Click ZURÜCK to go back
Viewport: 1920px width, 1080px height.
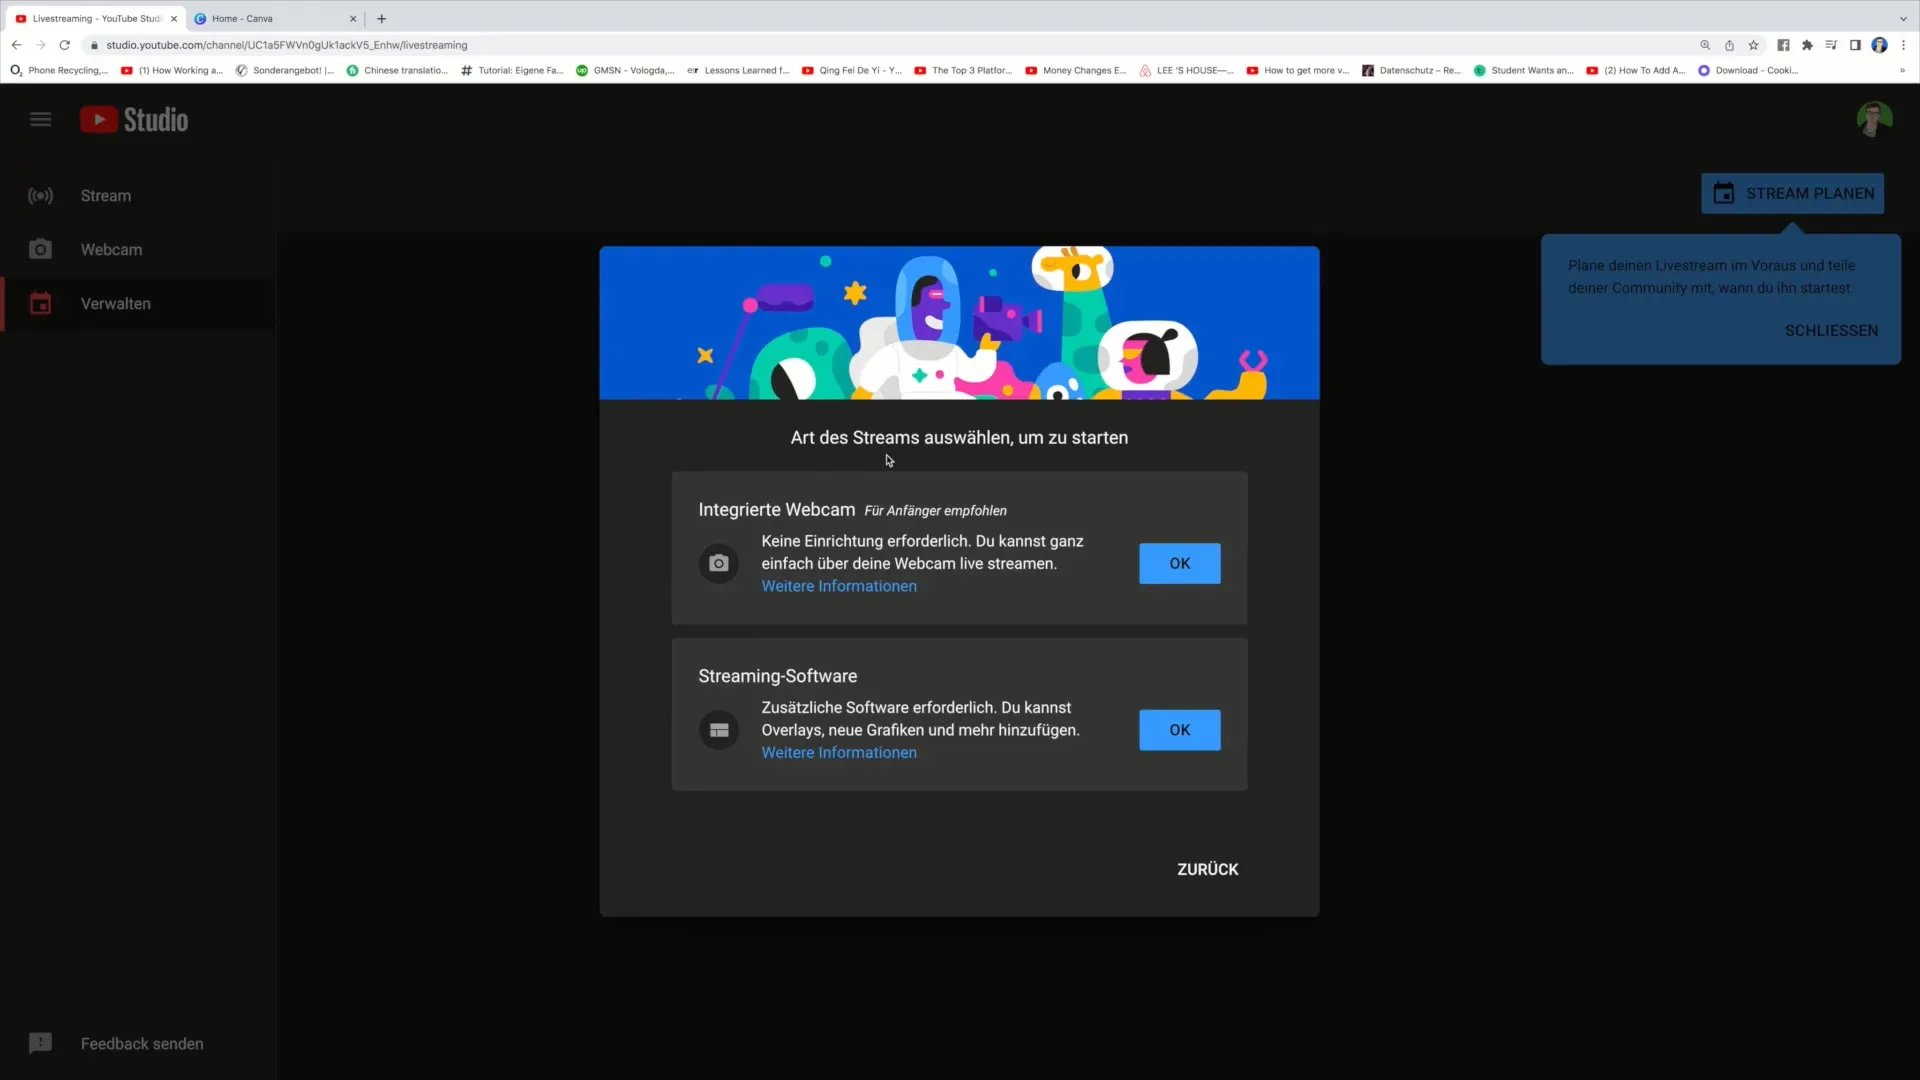click(1208, 869)
